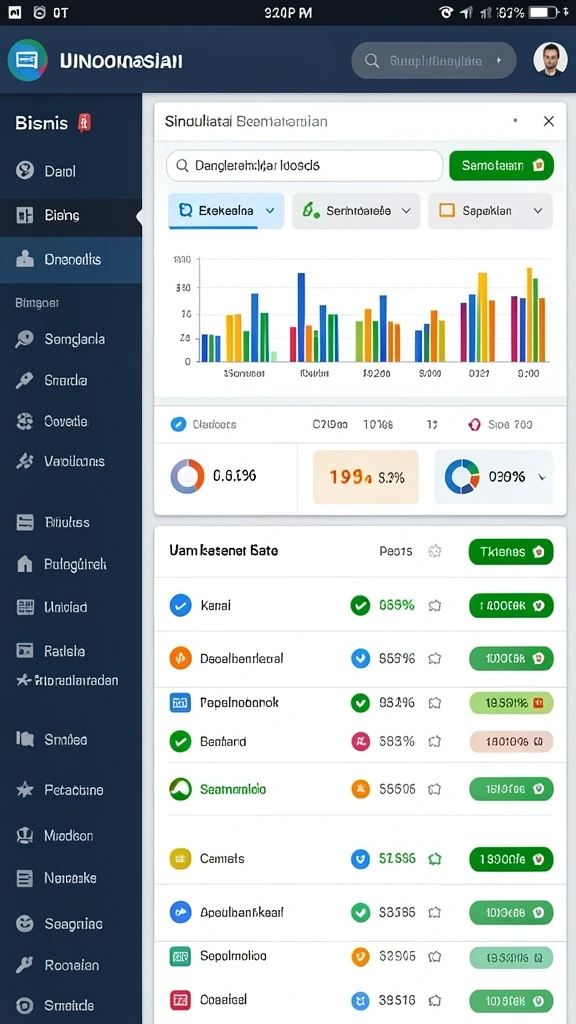The height and width of the screenshot is (1024, 576).
Task: Click the green Tkienes button
Action: pos(511,552)
